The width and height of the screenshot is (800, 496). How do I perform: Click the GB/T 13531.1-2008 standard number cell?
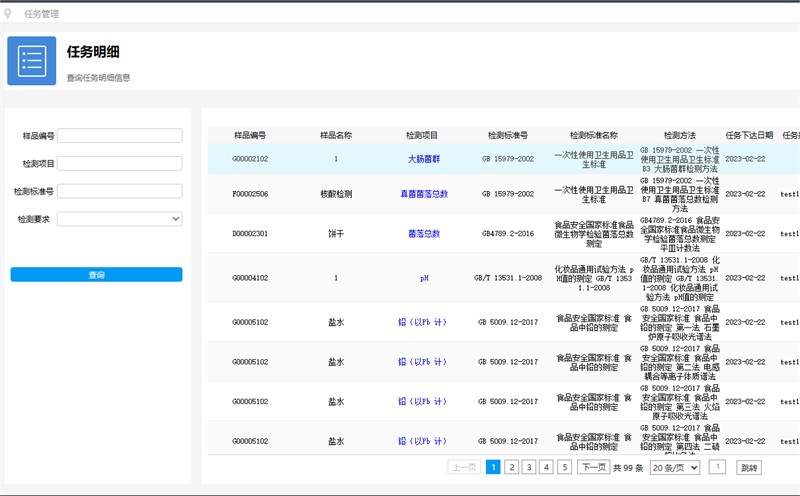pyautogui.click(x=508, y=278)
